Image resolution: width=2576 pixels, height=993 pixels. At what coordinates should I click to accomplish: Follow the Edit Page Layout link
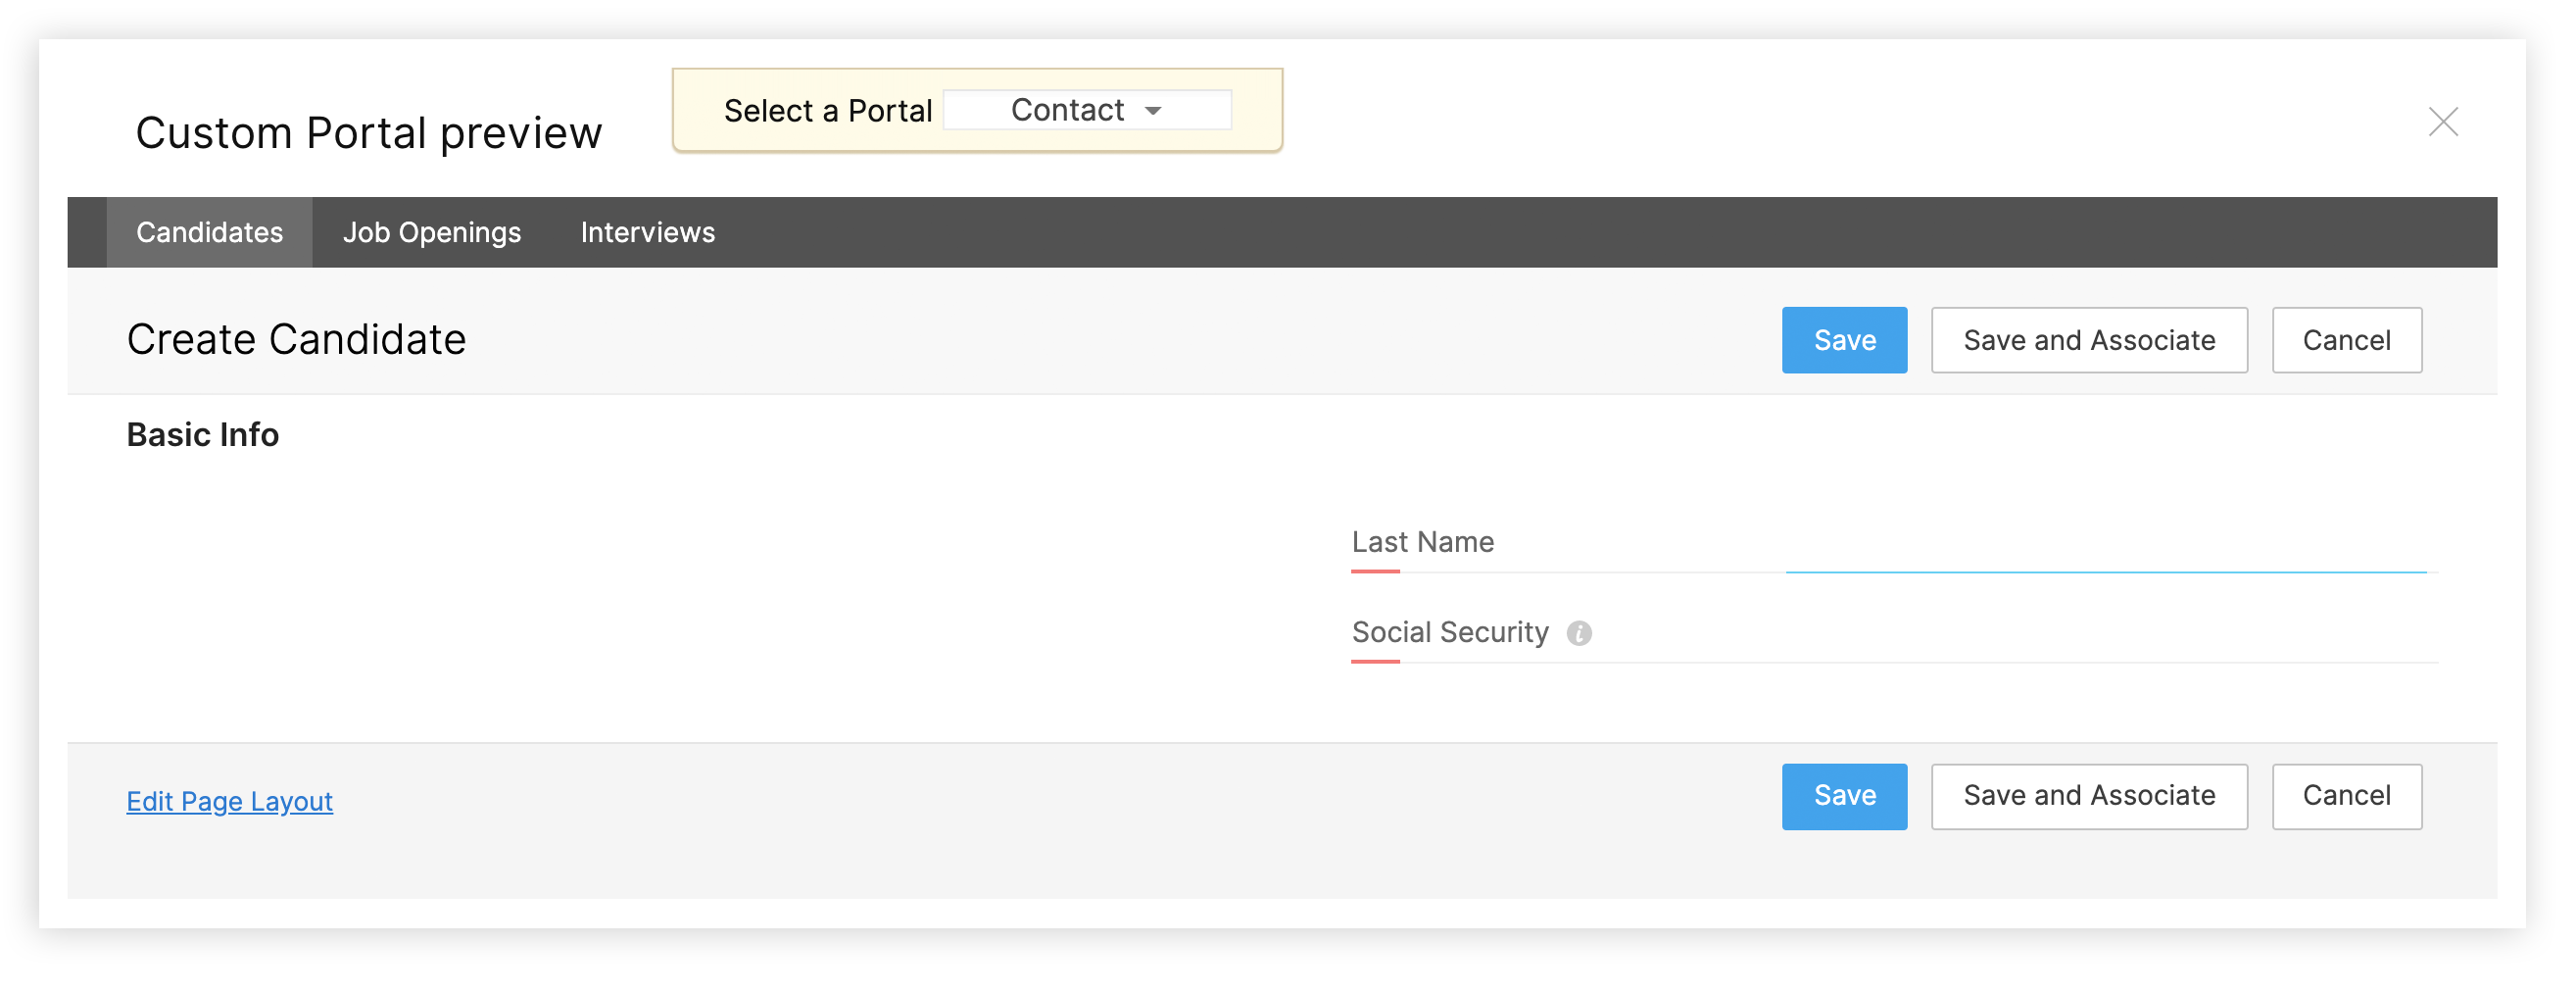click(x=229, y=801)
